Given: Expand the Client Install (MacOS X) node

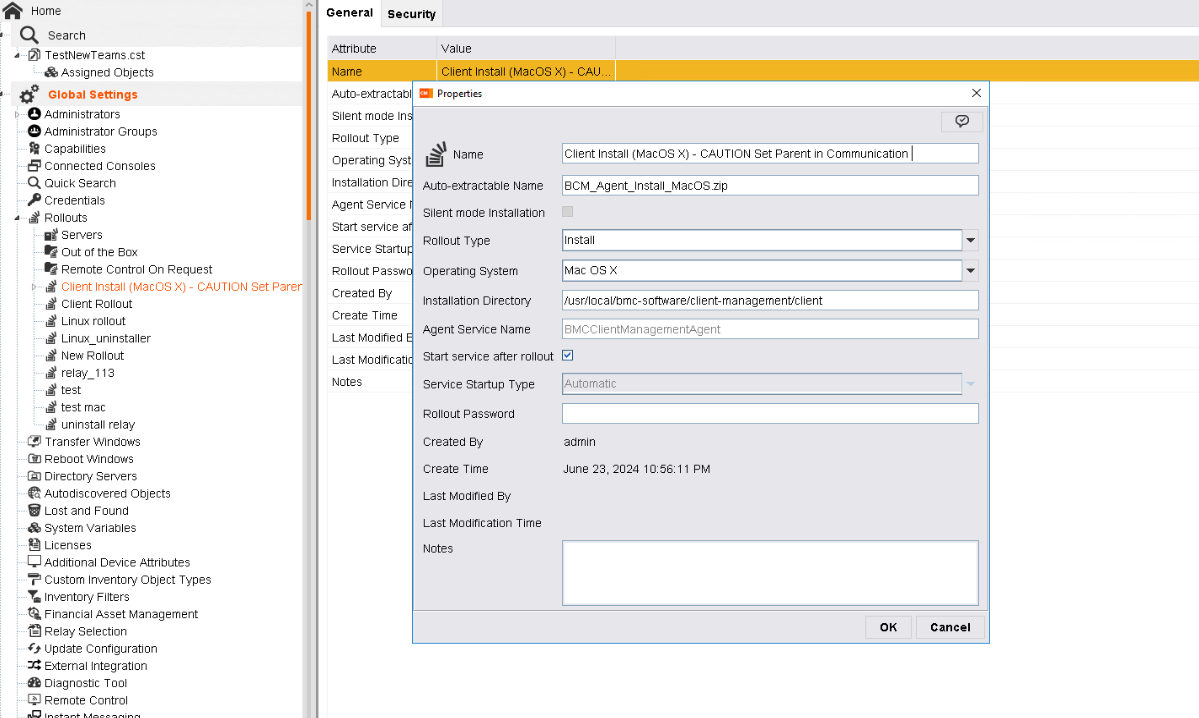Looking at the screenshot, I should 34,287.
